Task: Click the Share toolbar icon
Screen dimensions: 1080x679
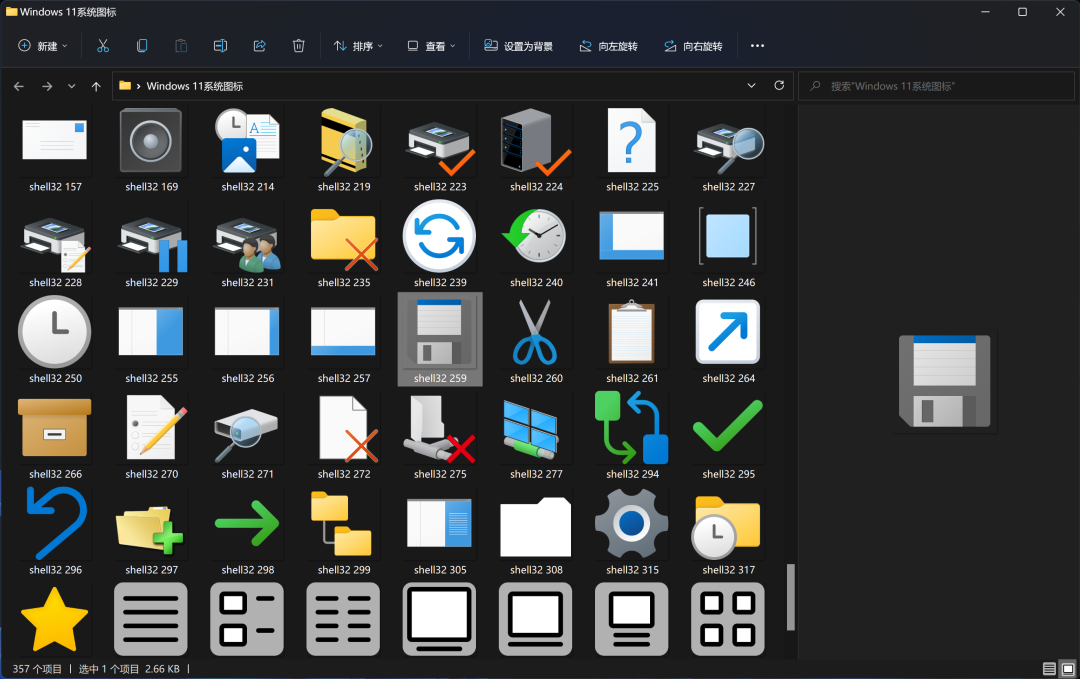Action: point(260,46)
